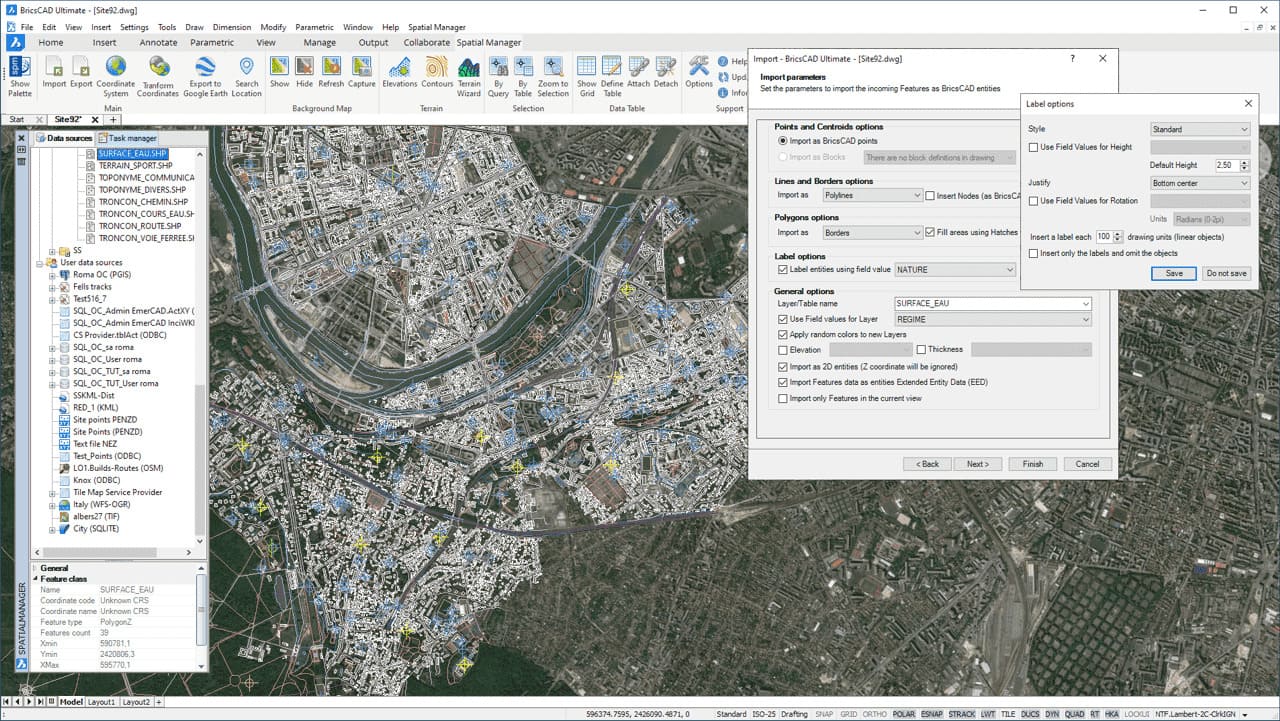This screenshot has width=1280, height=721.
Task: Select Import as BricsCAD points radio
Action: [x=783, y=142]
